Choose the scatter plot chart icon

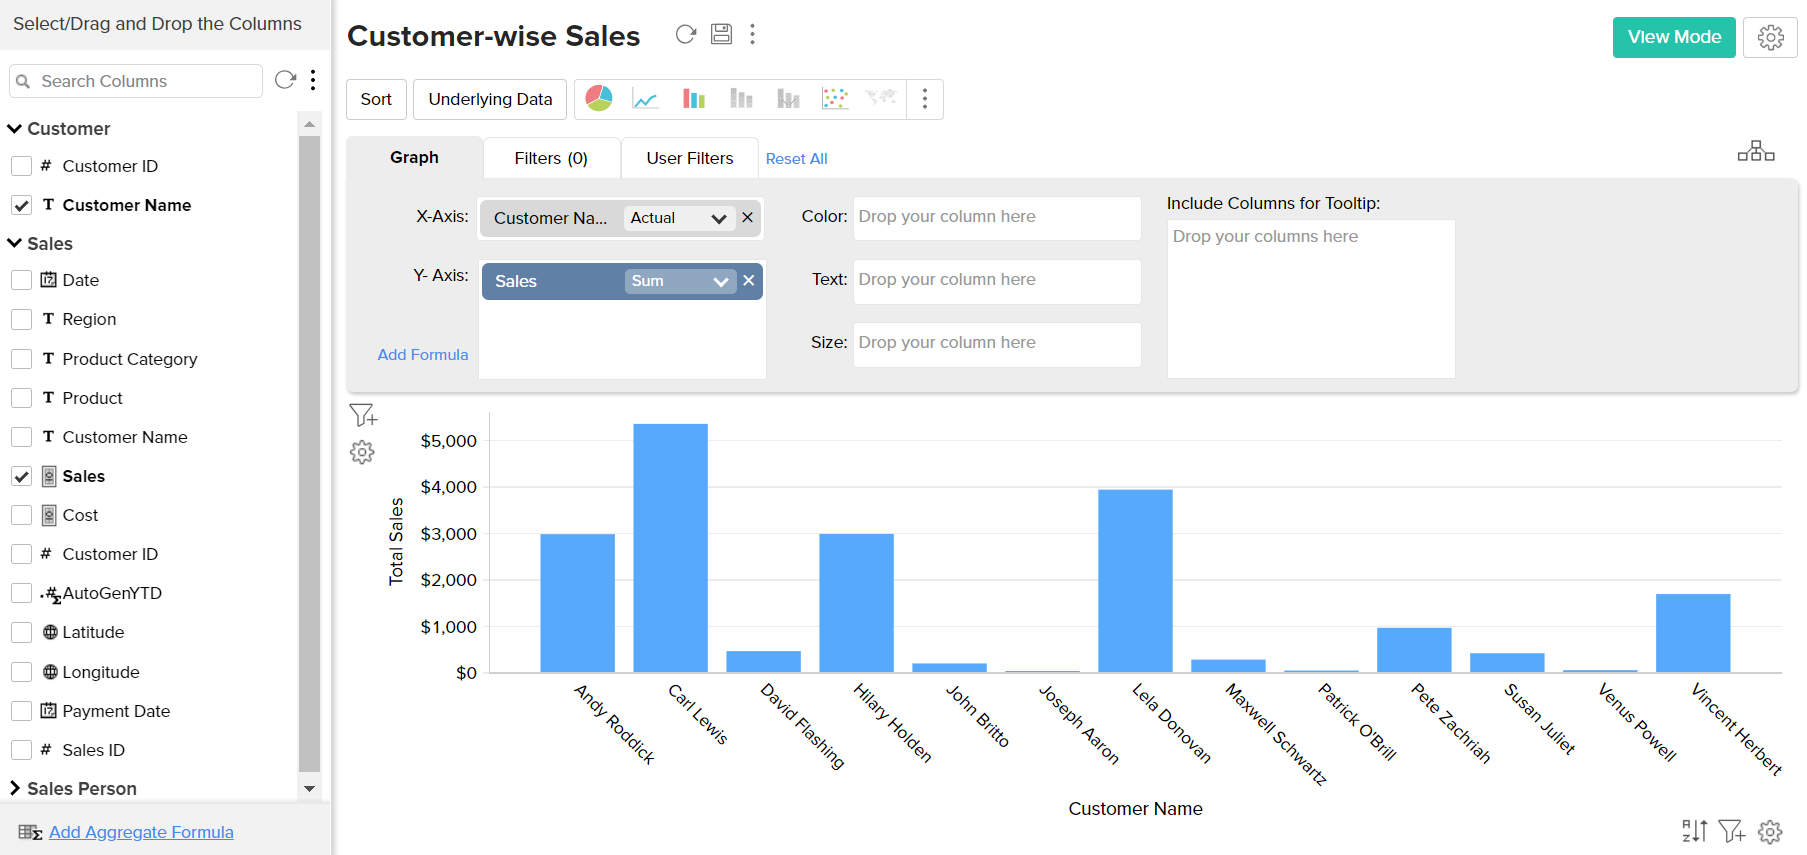pos(834,98)
